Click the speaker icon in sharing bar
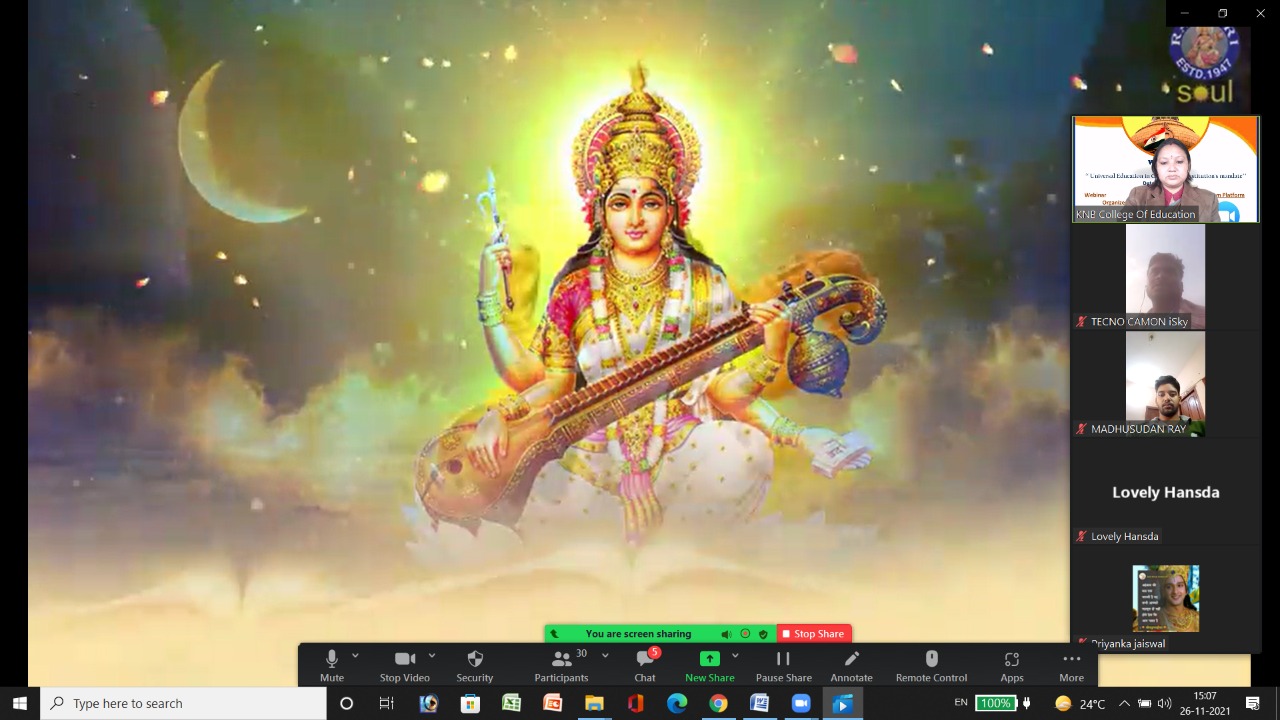Image resolution: width=1280 pixels, height=720 pixels. click(x=726, y=634)
